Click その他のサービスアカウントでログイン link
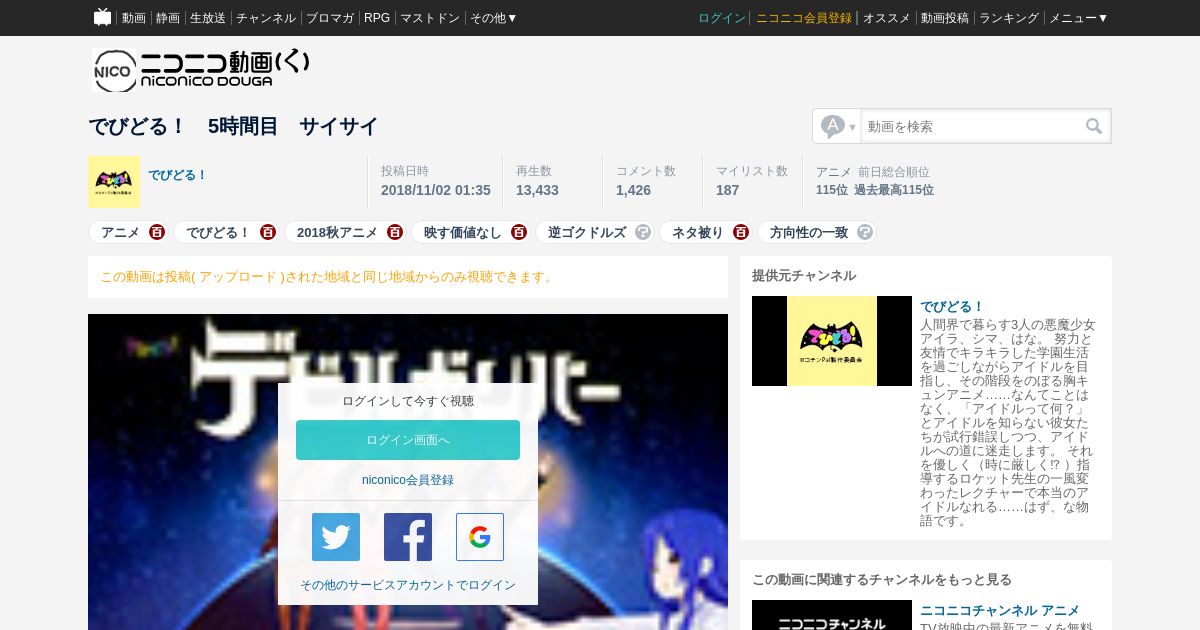 click(x=408, y=585)
